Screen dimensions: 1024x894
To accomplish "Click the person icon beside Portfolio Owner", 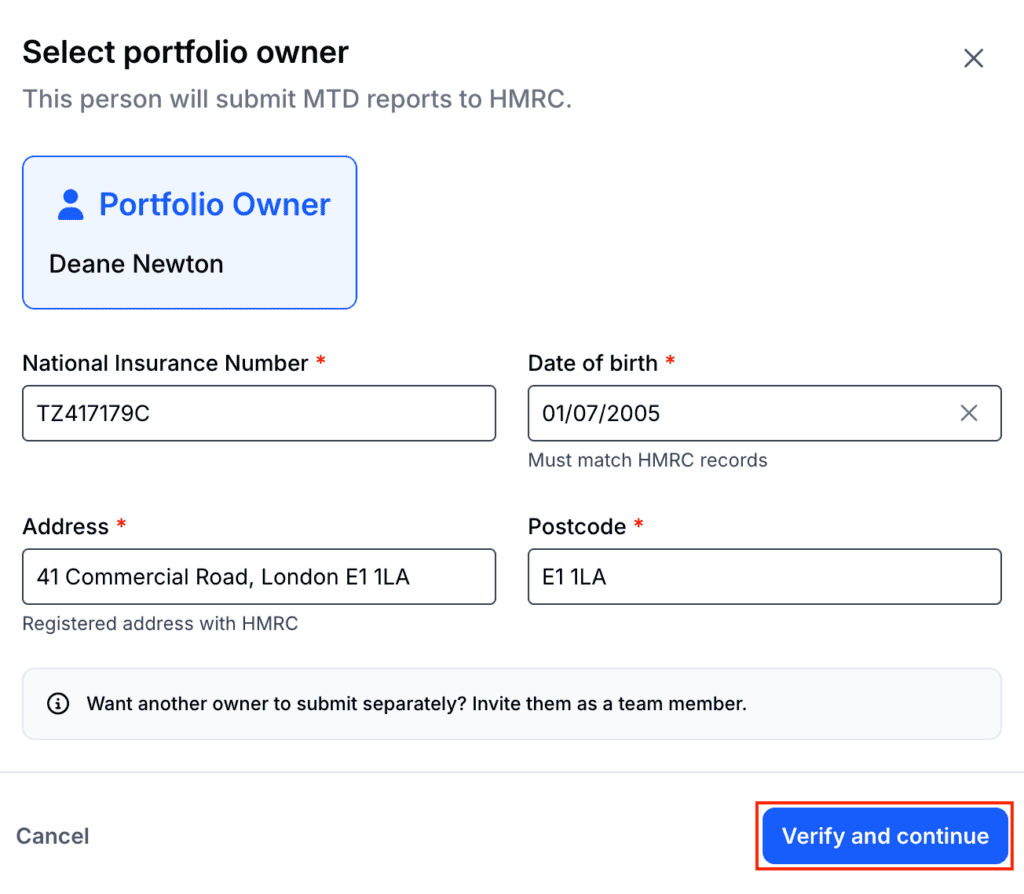I will pos(71,204).
